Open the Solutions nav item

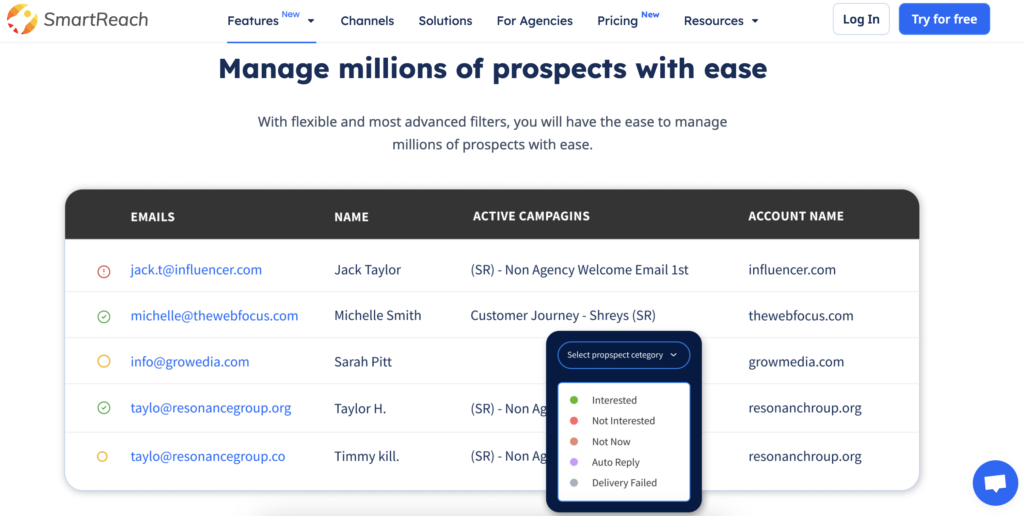[x=445, y=21]
